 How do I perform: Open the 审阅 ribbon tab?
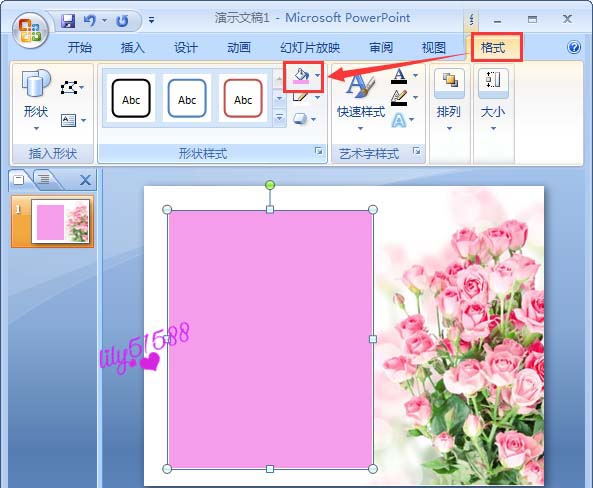click(381, 48)
